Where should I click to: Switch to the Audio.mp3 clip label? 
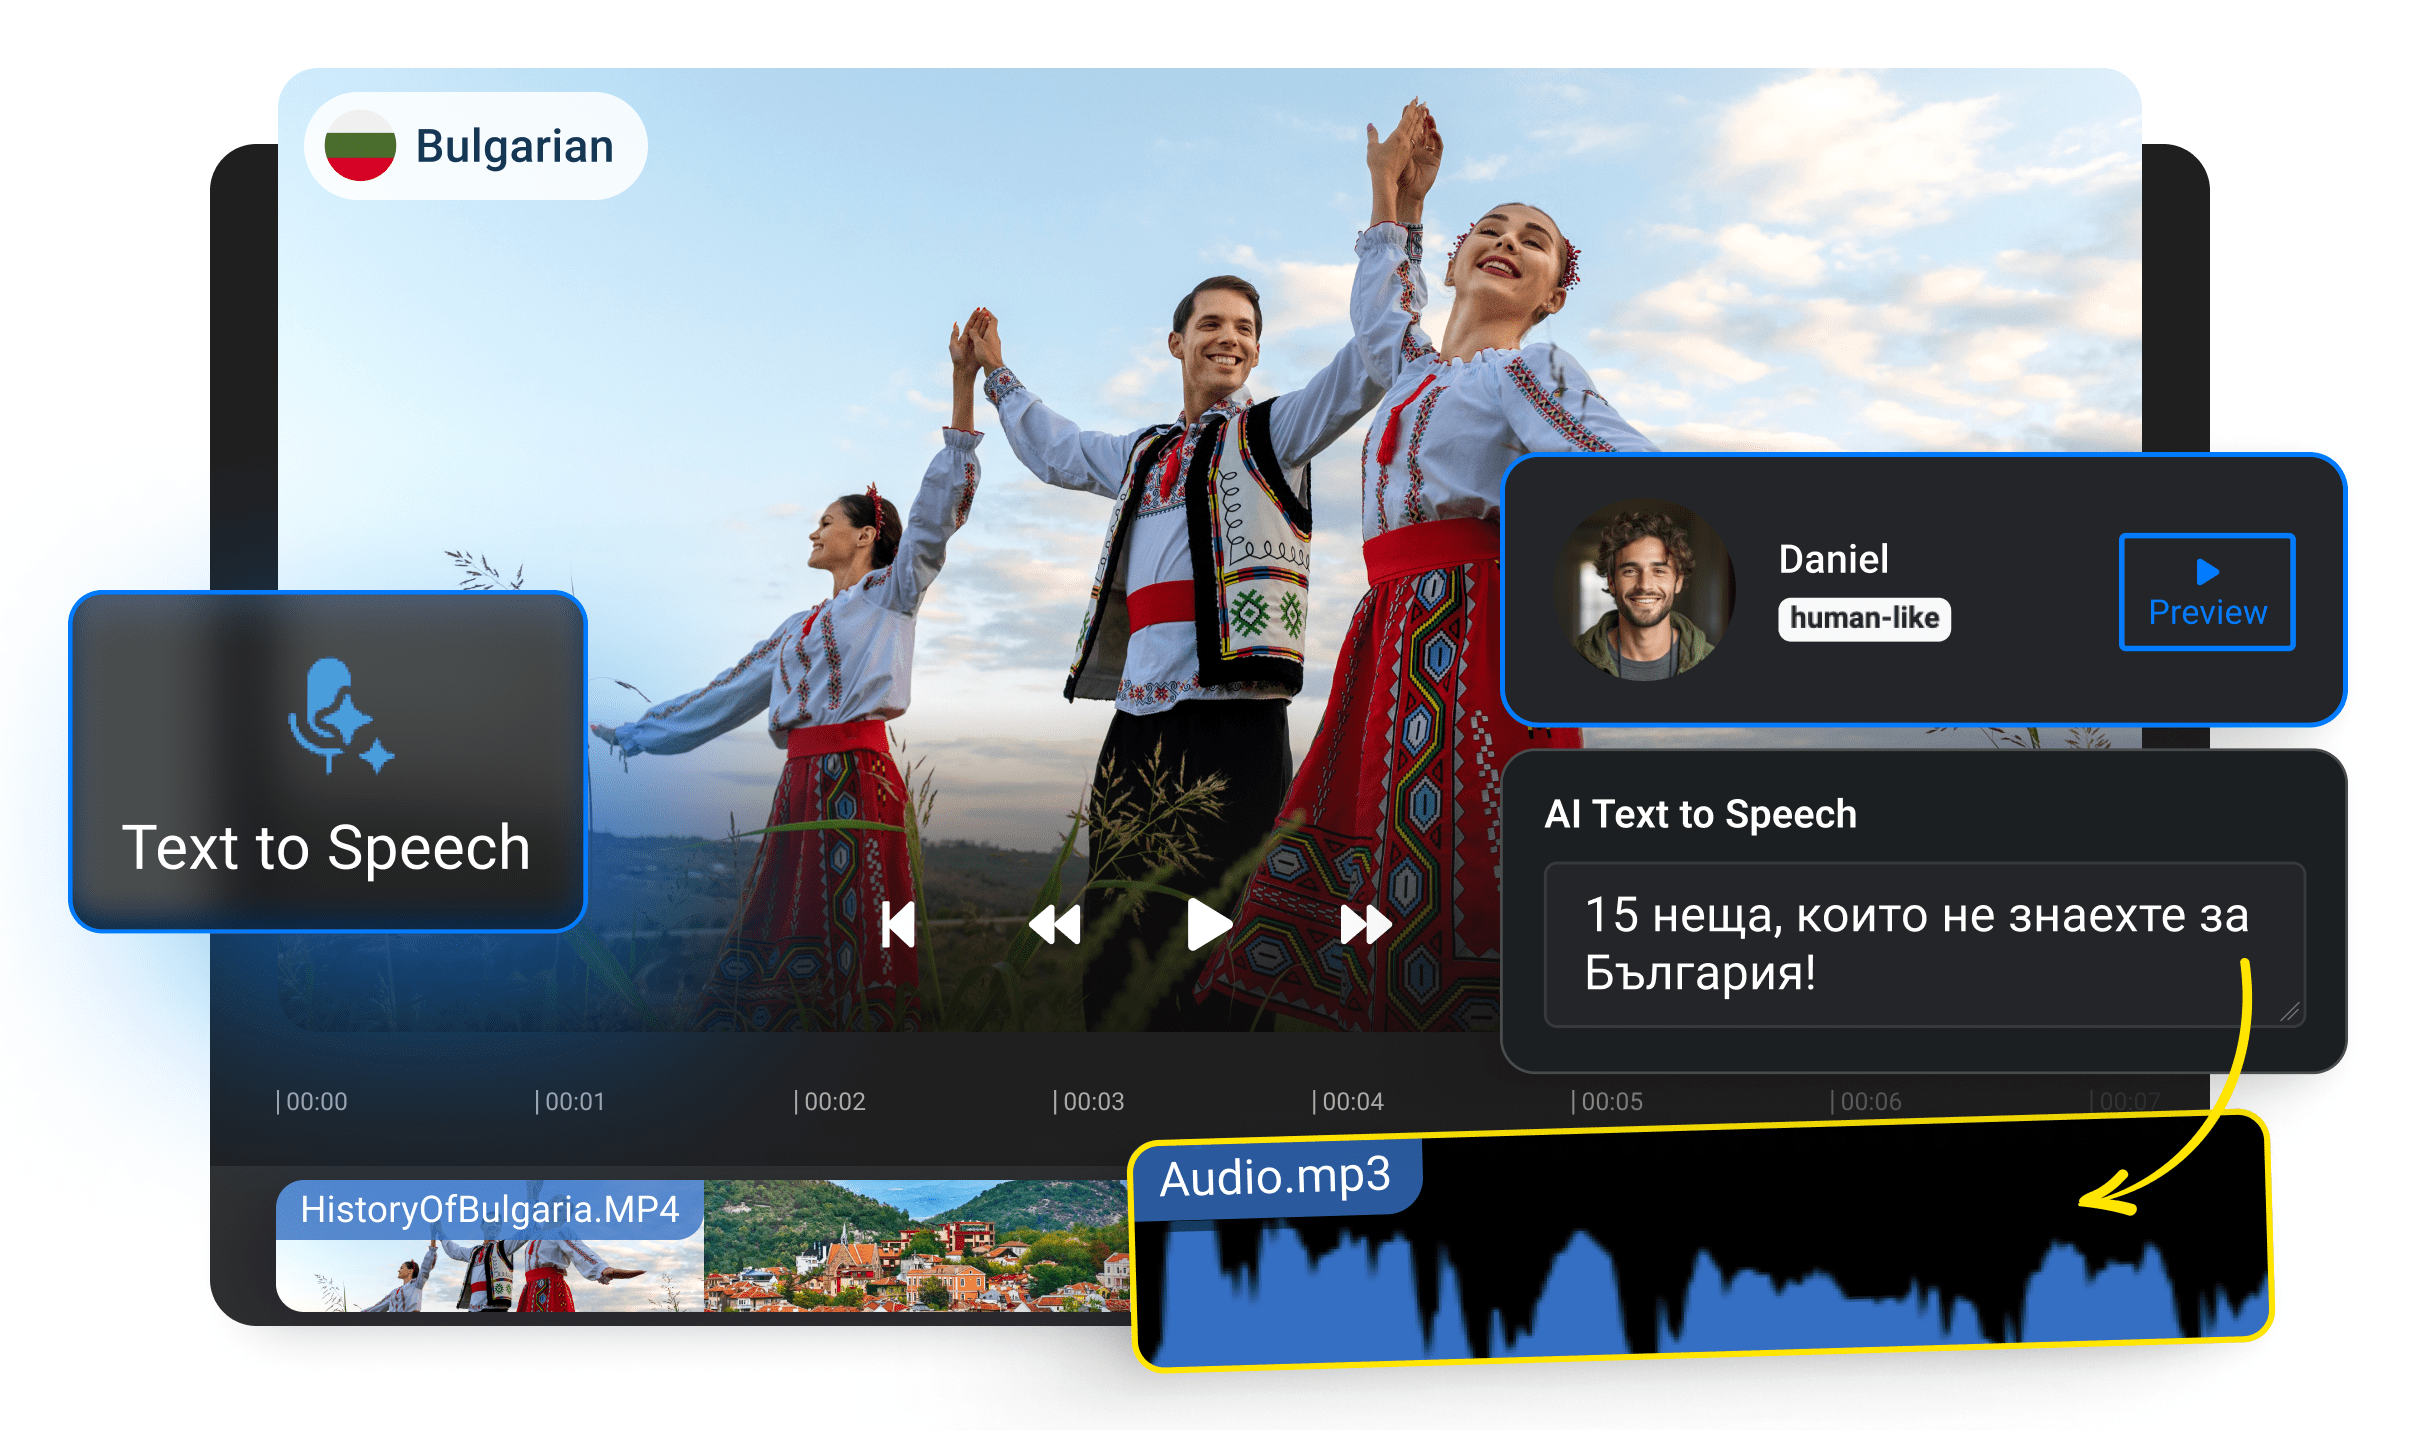point(1275,1178)
